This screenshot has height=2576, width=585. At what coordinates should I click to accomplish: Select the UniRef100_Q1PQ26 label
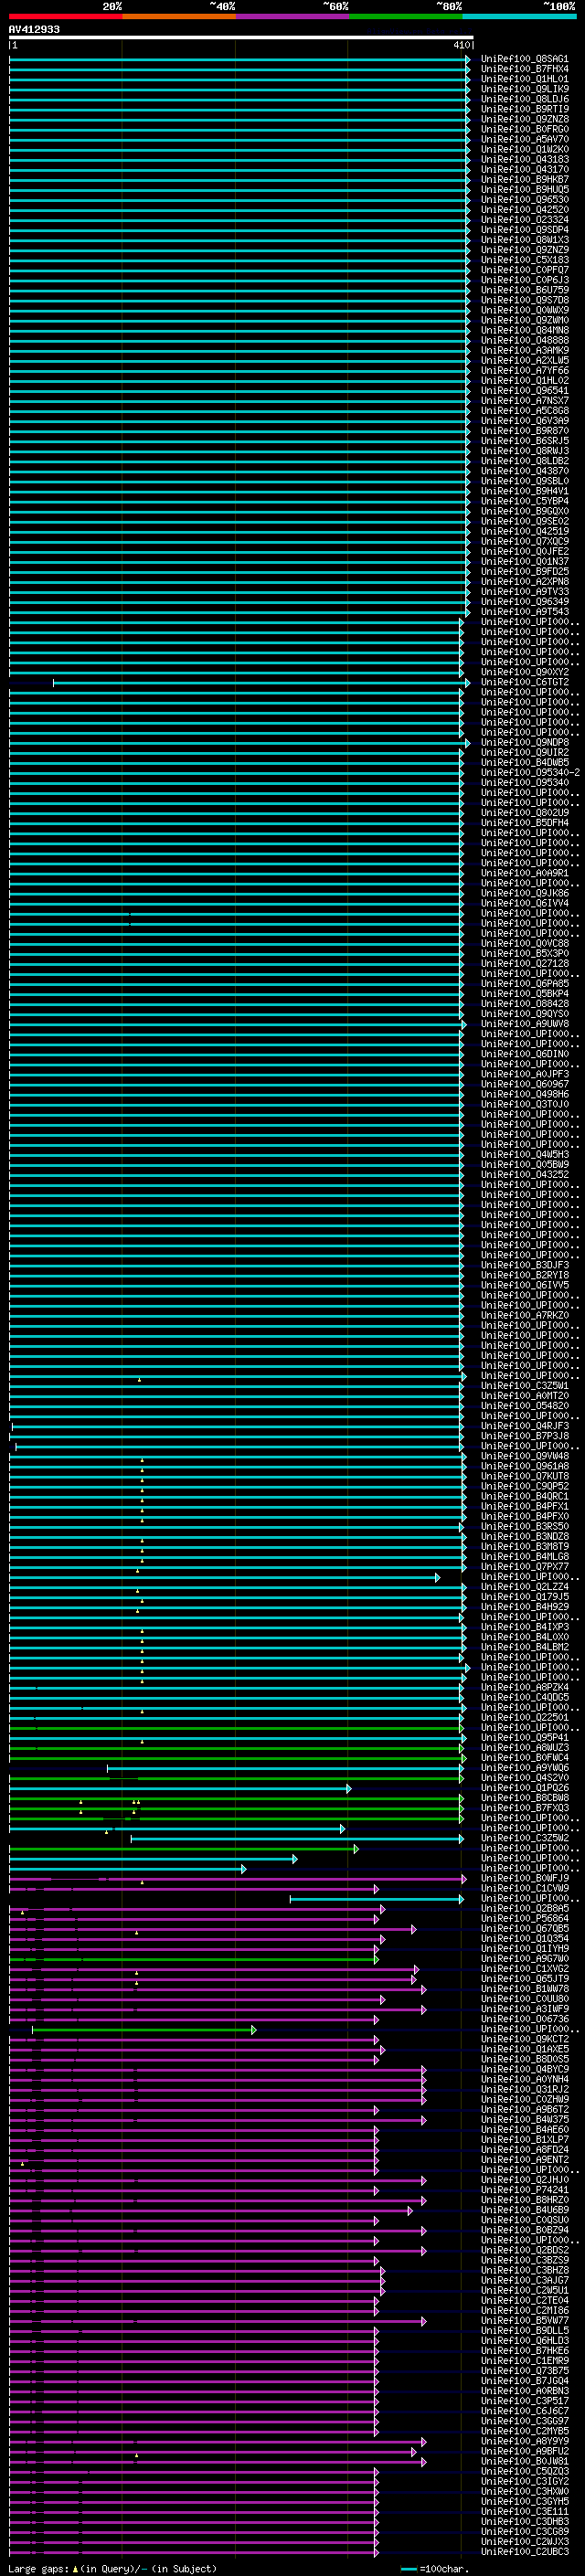click(525, 1788)
